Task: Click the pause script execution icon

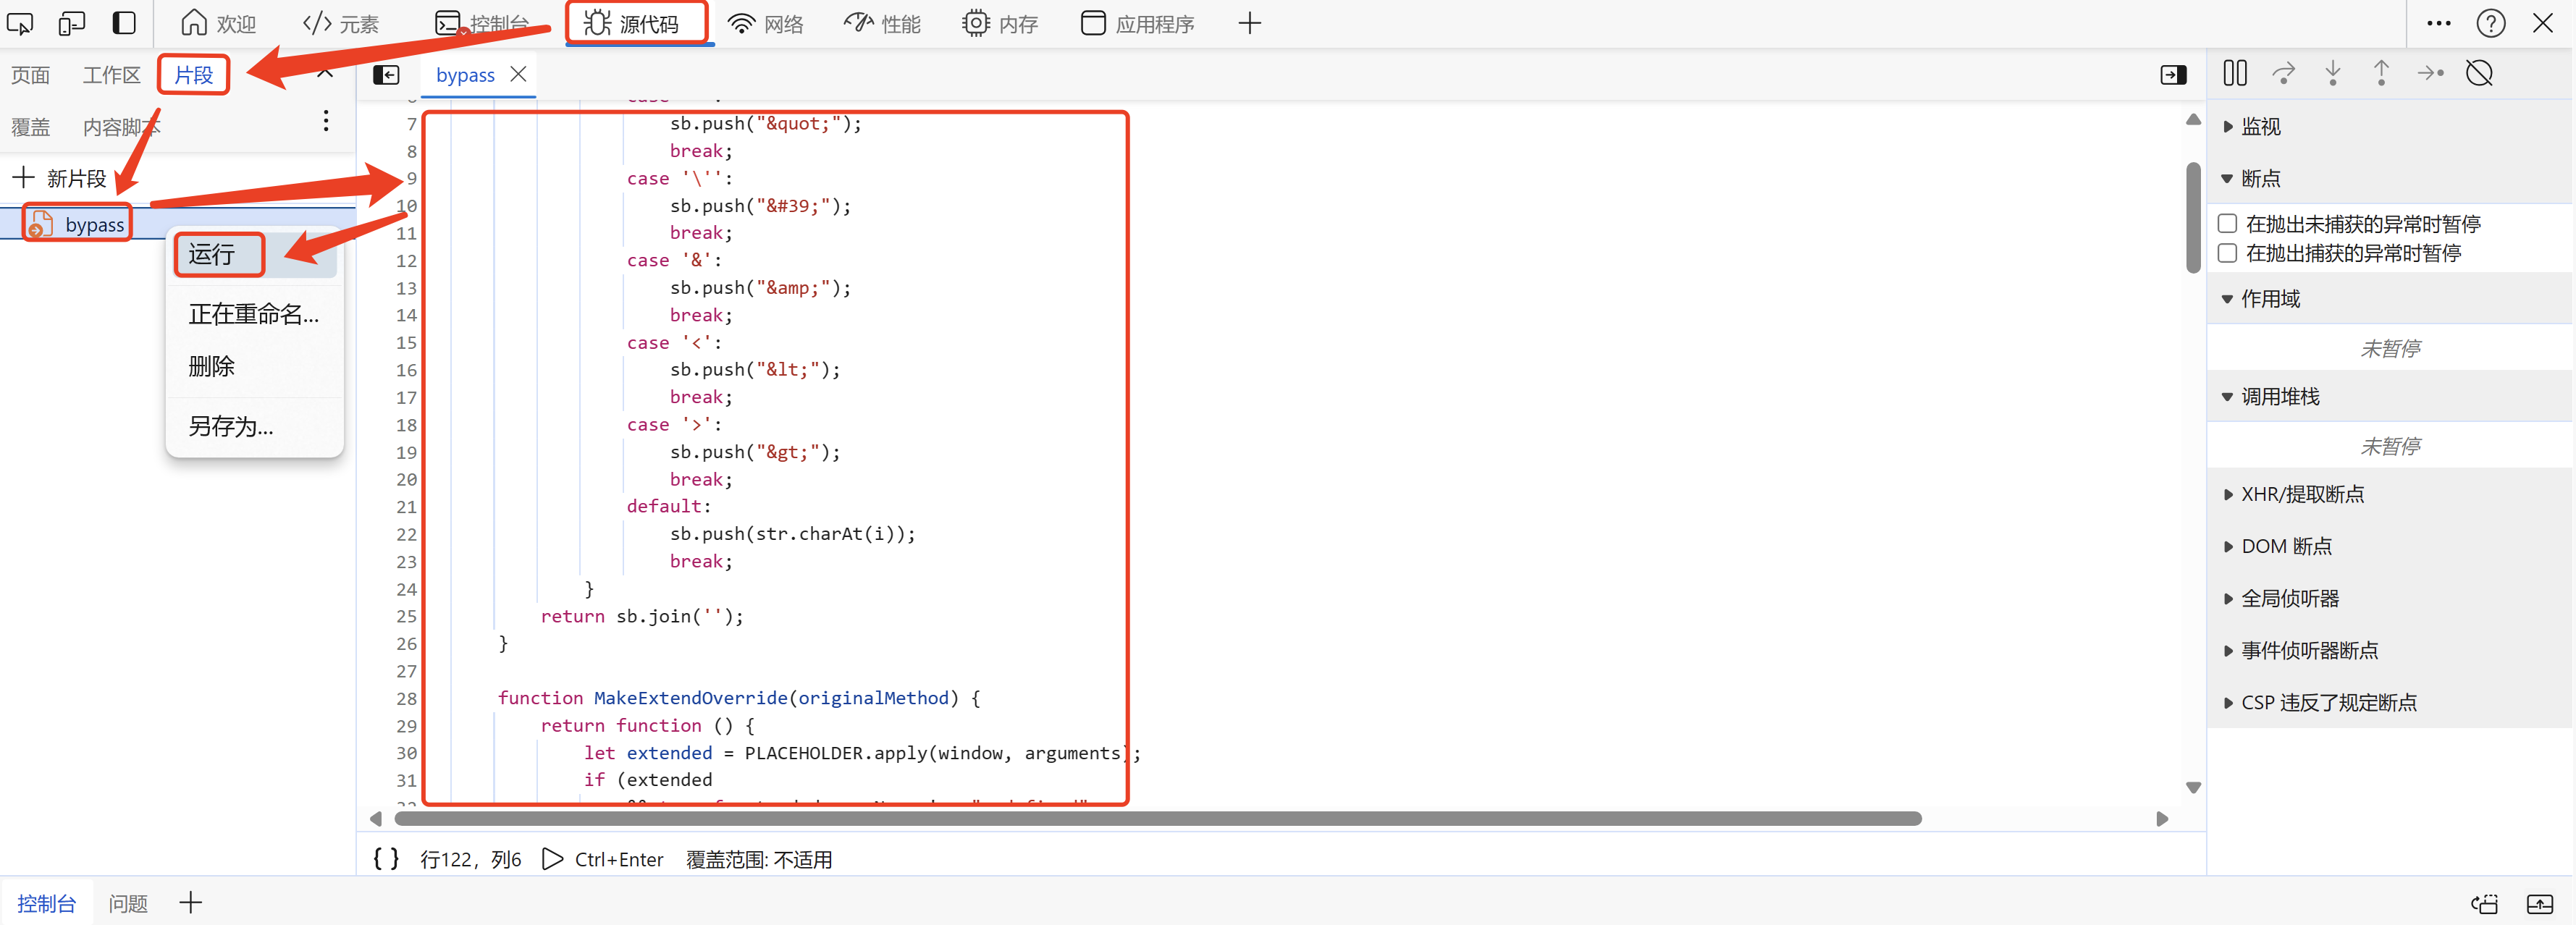Action: click(2234, 73)
